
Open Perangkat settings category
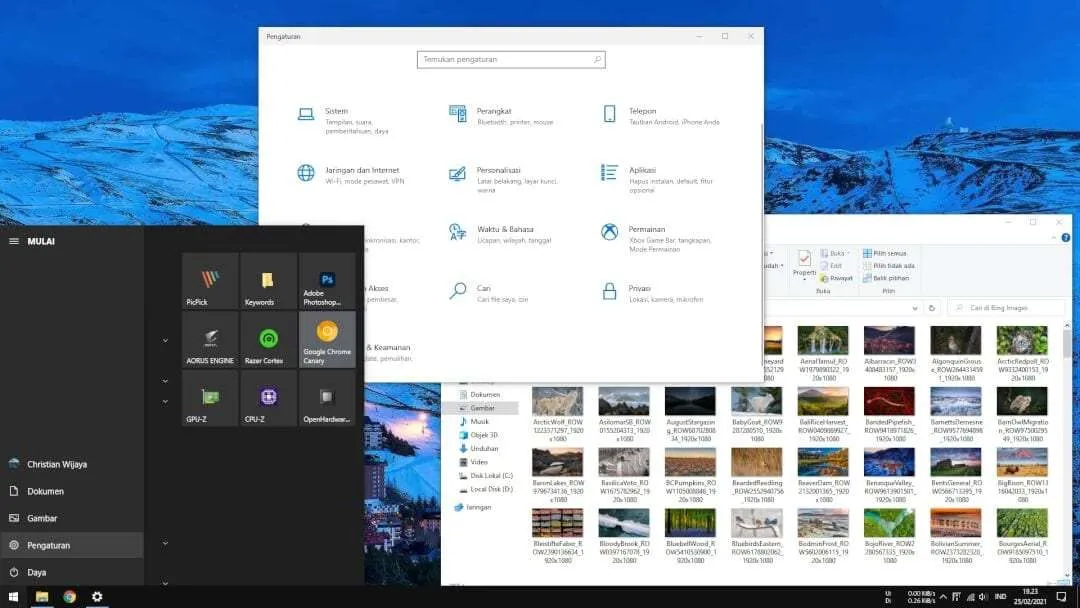pyautogui.click(x=501, y=116)
